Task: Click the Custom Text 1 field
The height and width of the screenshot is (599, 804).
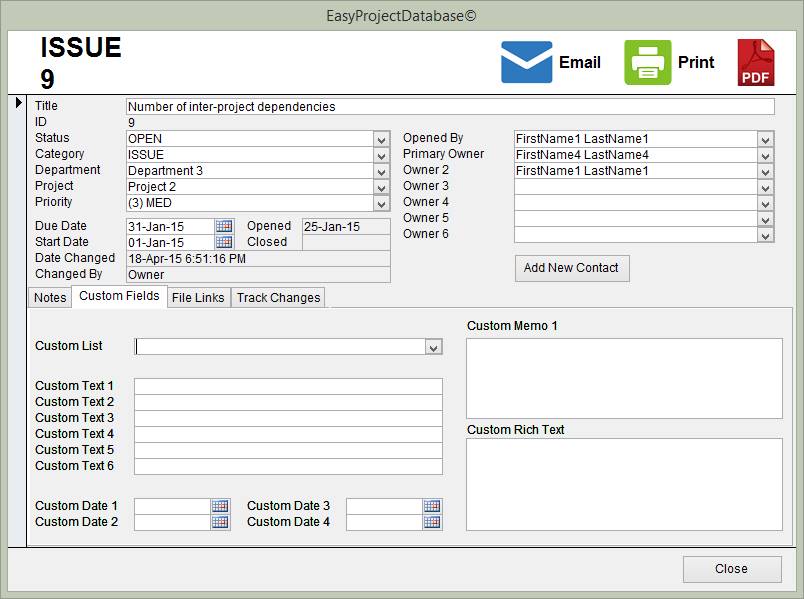Action: pos(288,386)
